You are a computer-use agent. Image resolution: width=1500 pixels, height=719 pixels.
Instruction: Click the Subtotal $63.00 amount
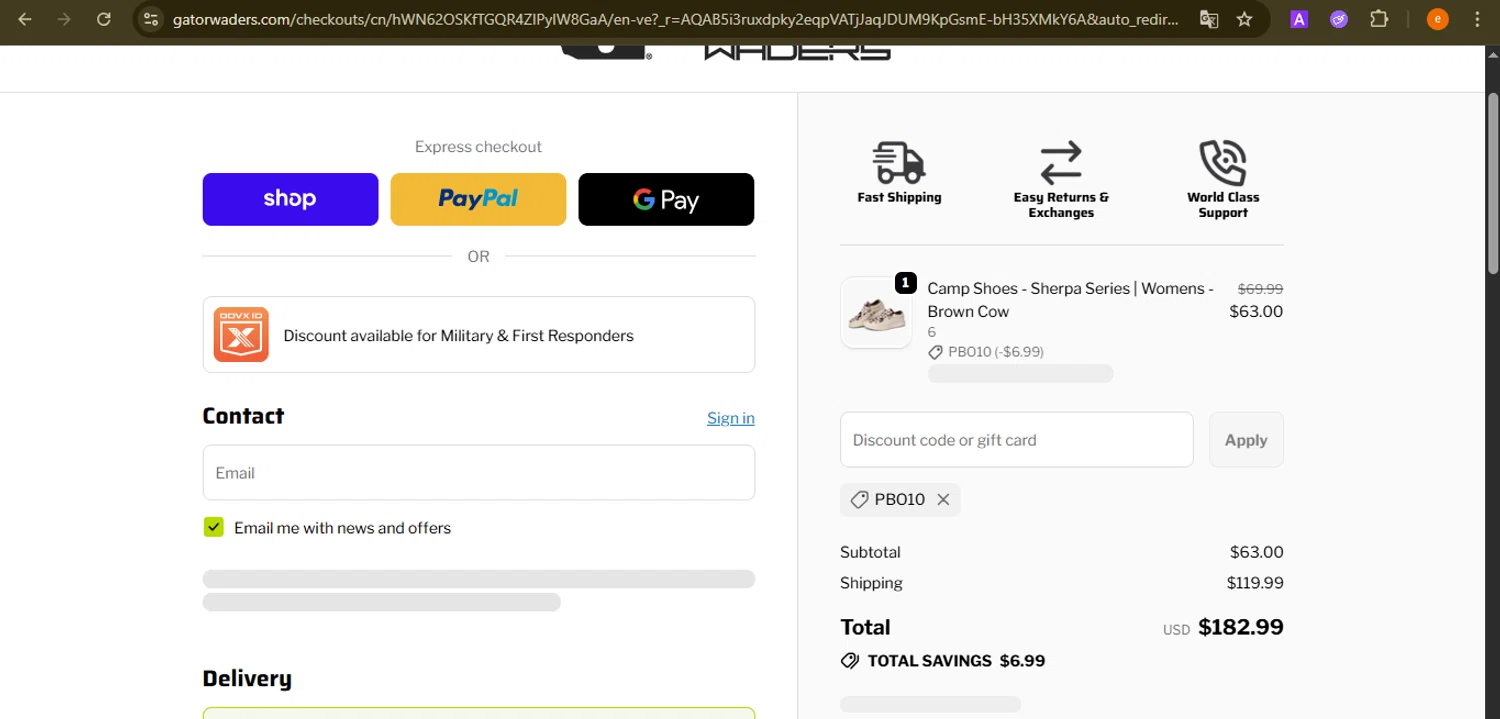click(1257, 552)
